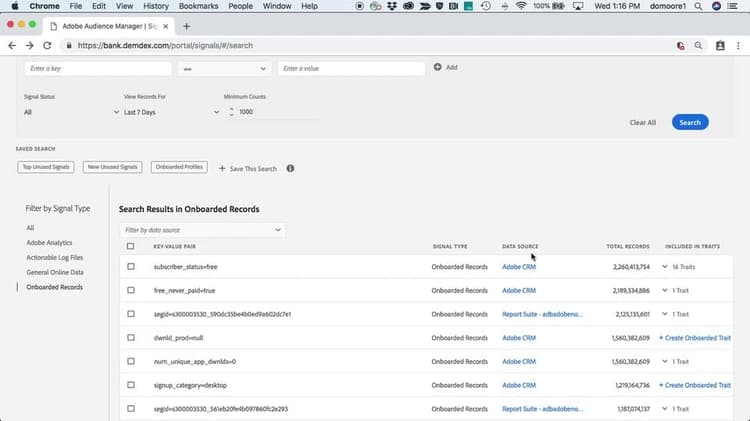750x421 pixels.
Task: Click the battery status icon
Action: 558,6
